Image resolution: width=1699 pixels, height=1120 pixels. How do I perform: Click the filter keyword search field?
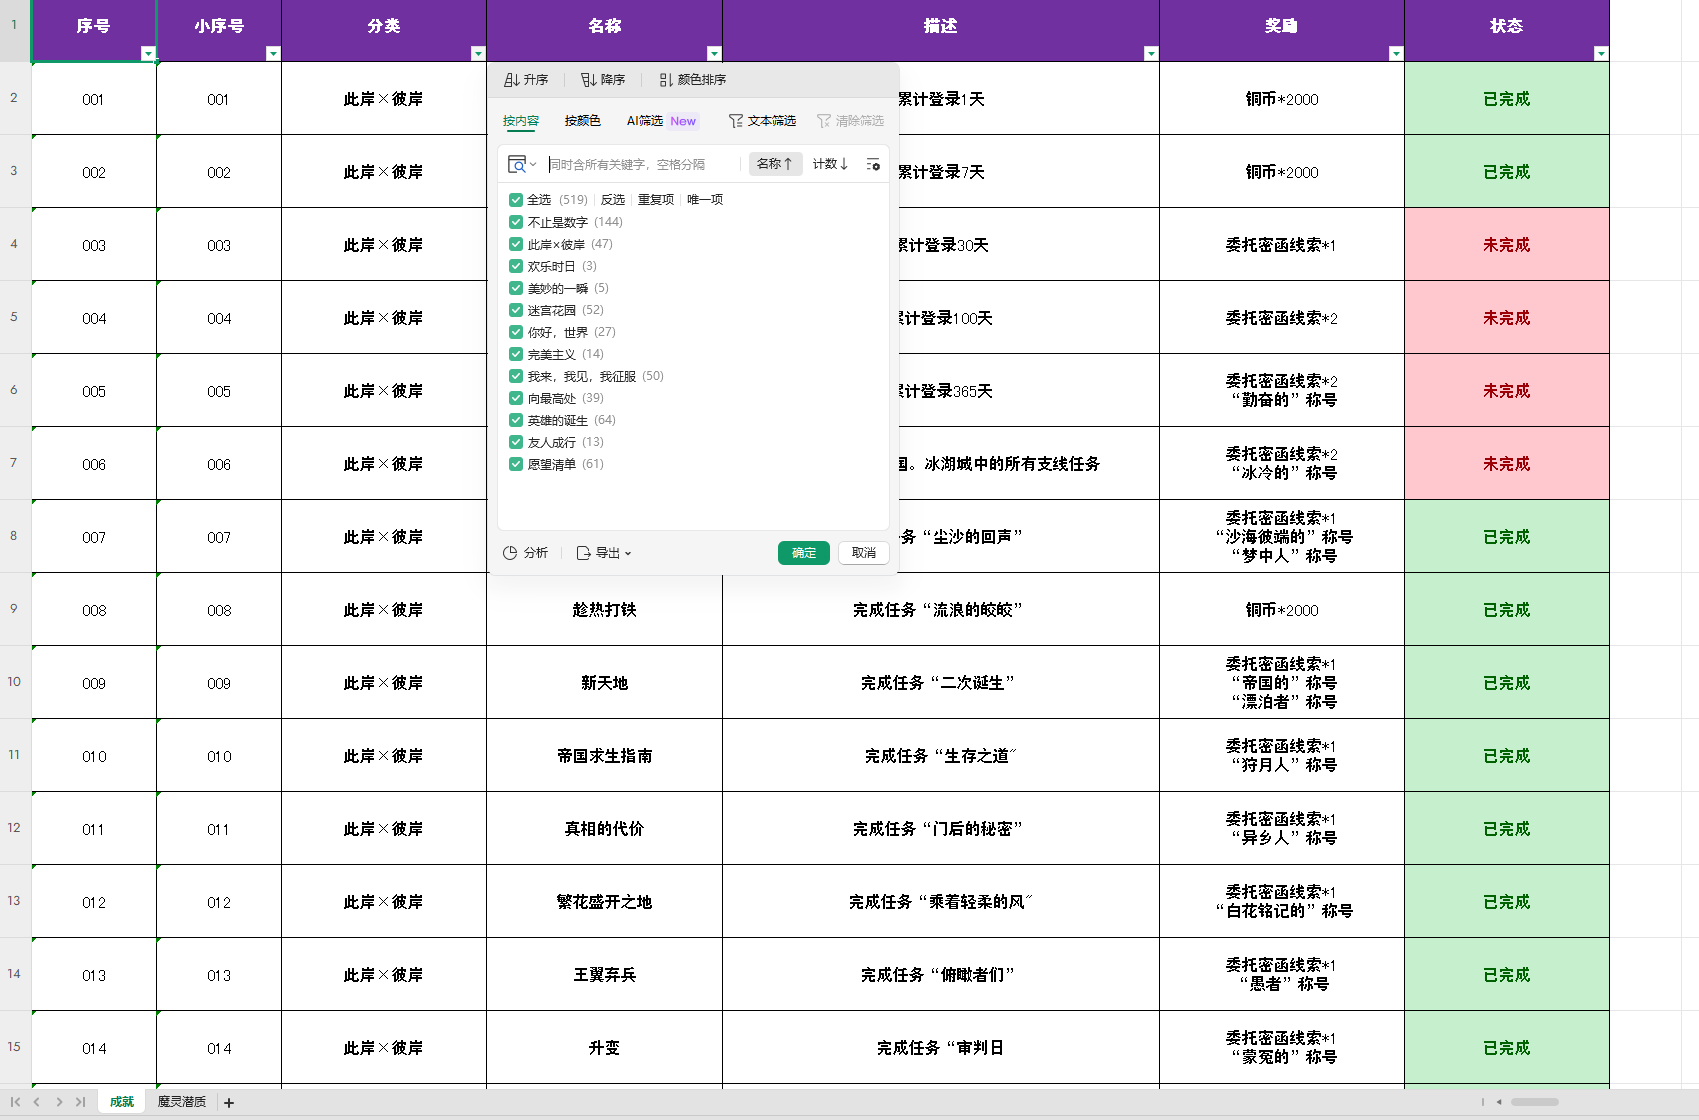[640, 164]
